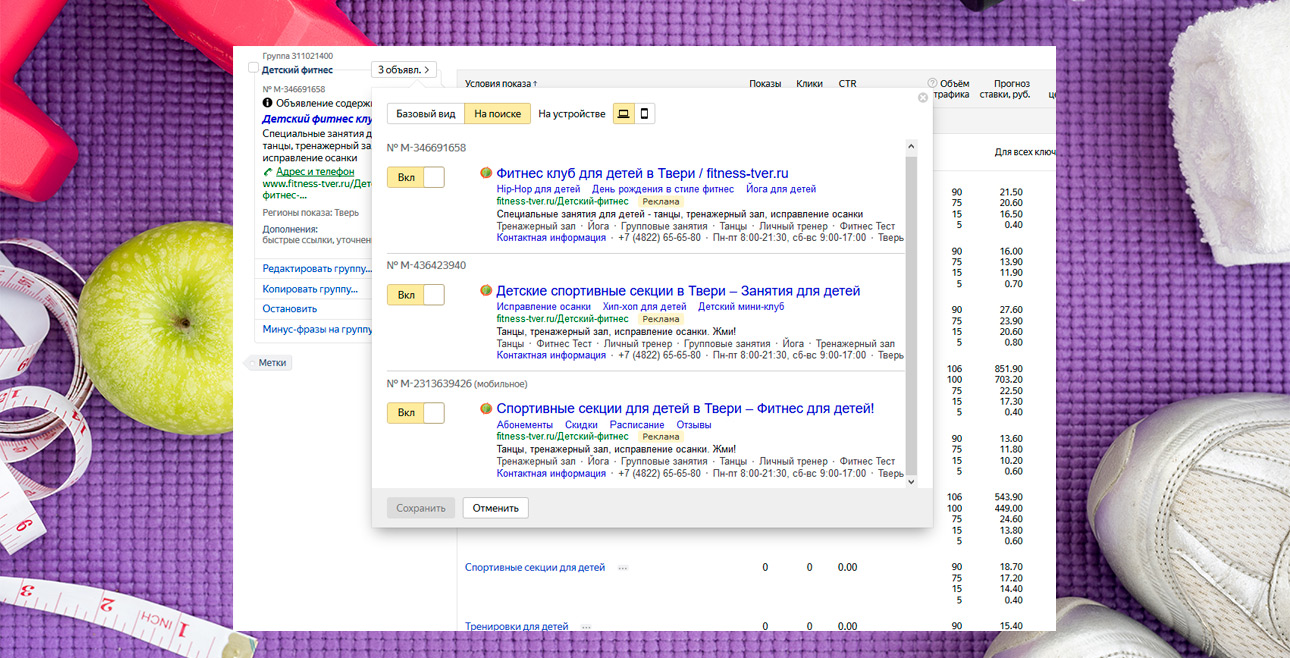
Task: Sort by Условия показа column header
Action: click(x=501, y=84)
